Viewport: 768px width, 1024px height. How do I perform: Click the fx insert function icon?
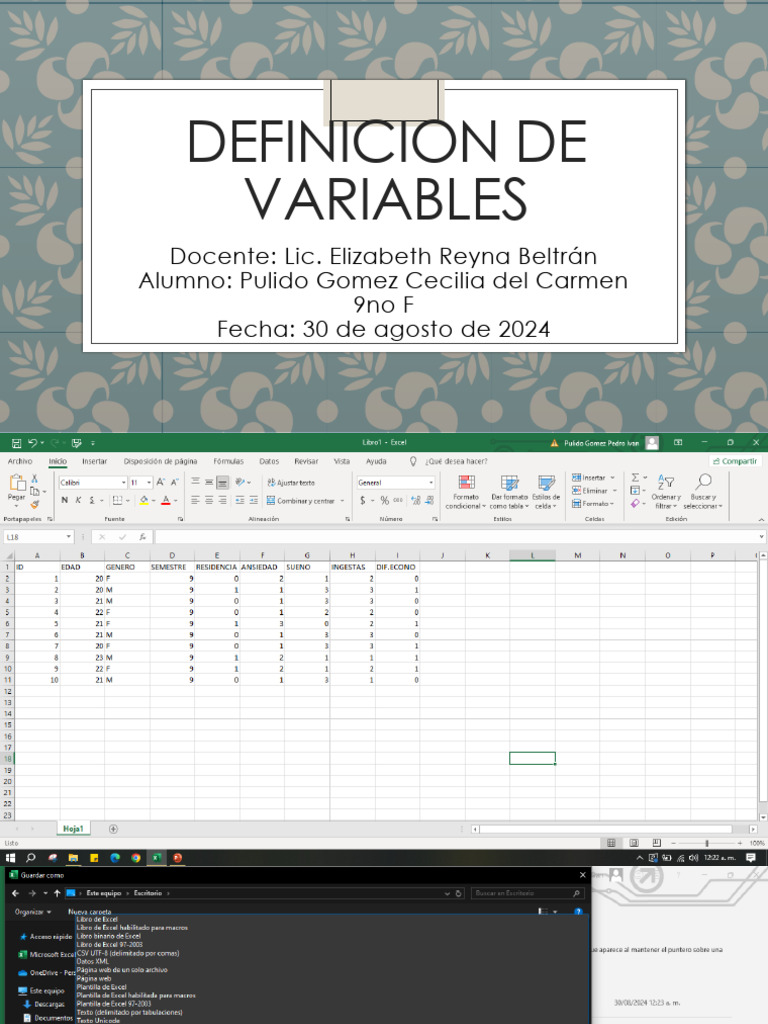tap(142, 537)
